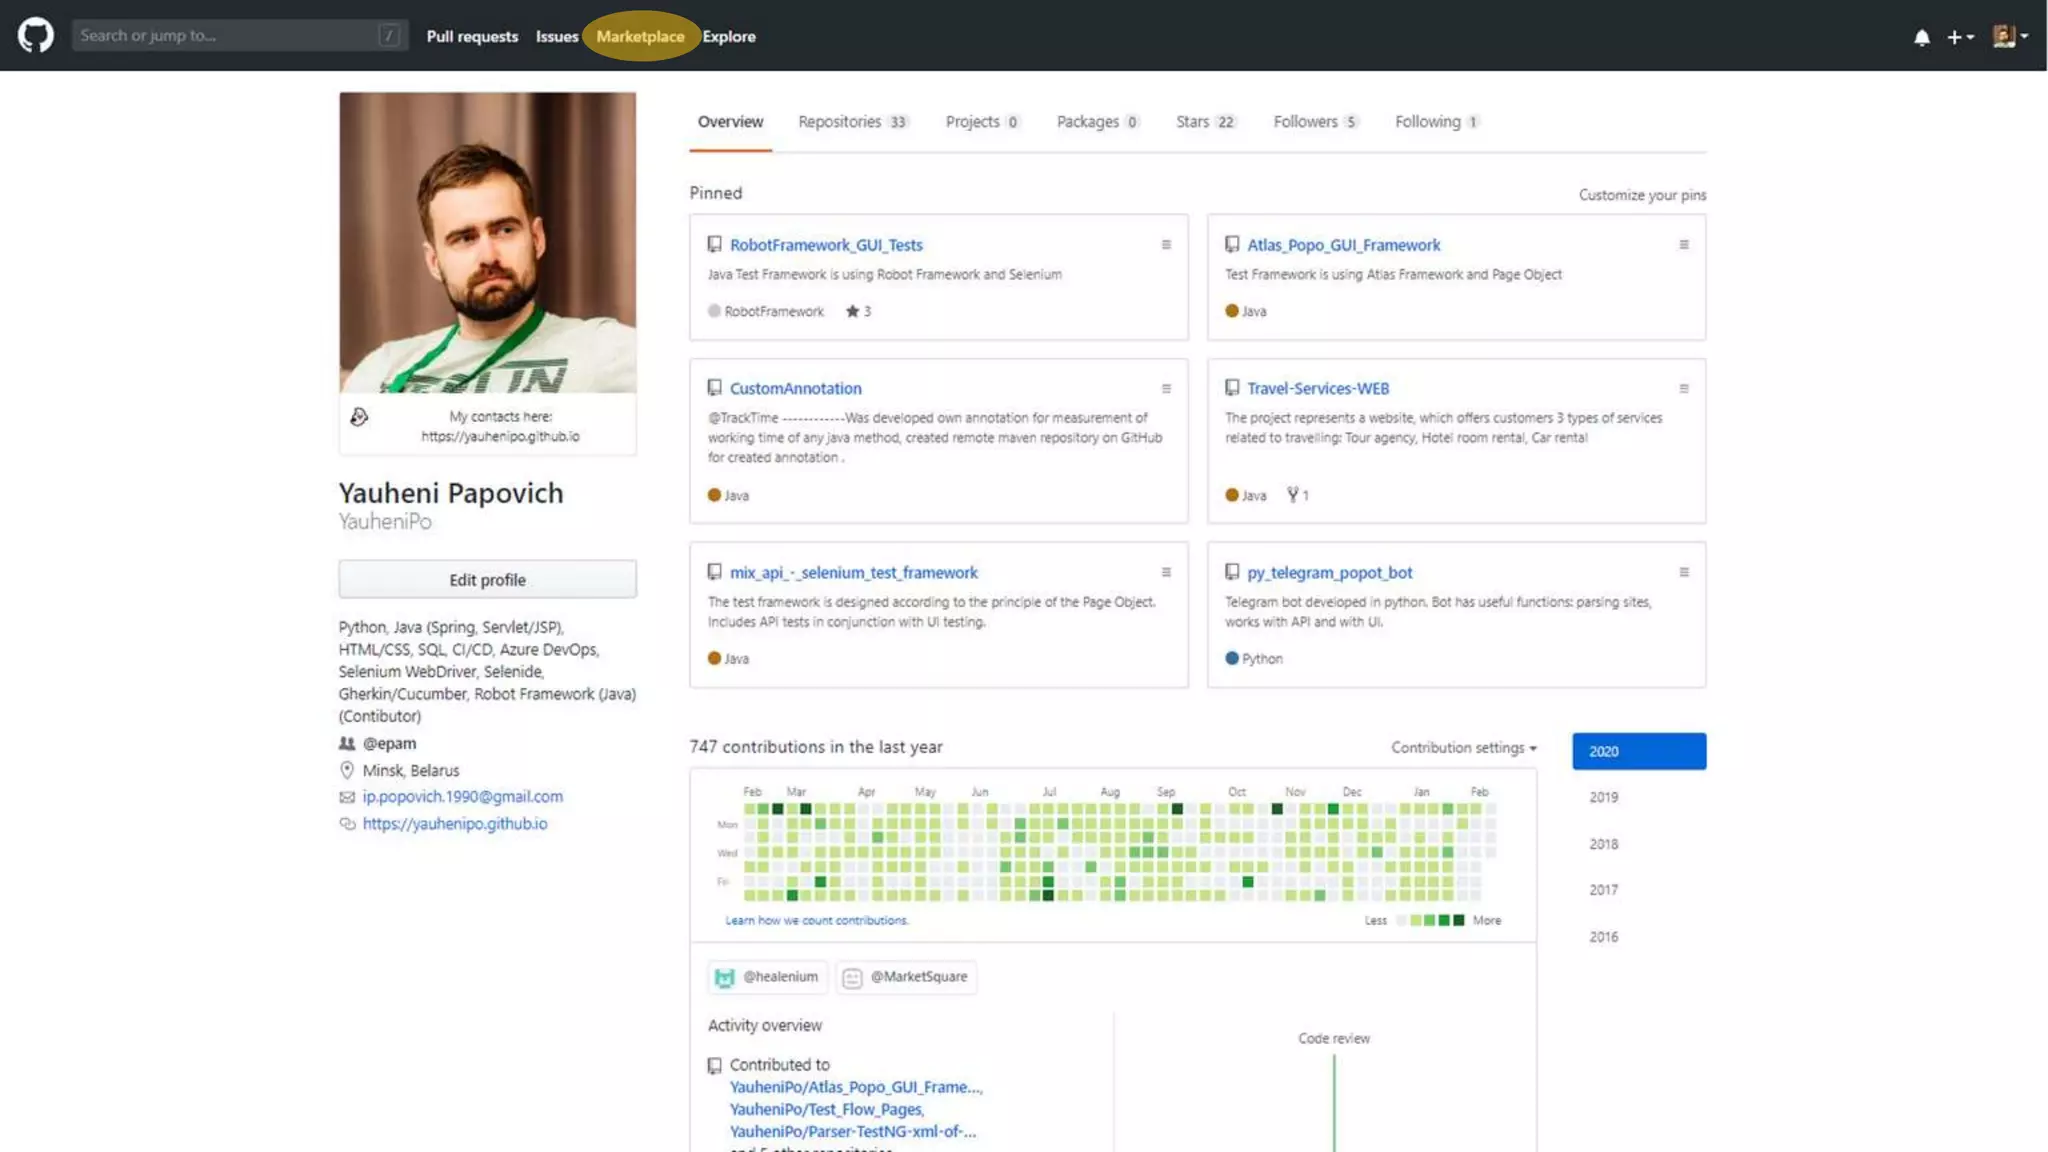This screenshot has width=2048, height=1152.
Task: Expand the Contribution settings dropdown
Action: pyautogui.click(x=1463, y=747)
